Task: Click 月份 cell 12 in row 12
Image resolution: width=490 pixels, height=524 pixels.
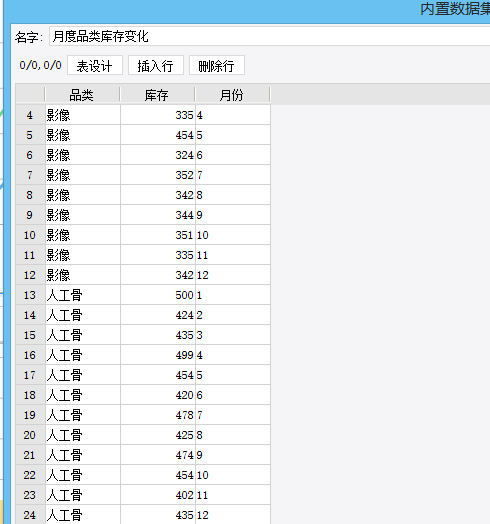Action: (x=233, y=275)
